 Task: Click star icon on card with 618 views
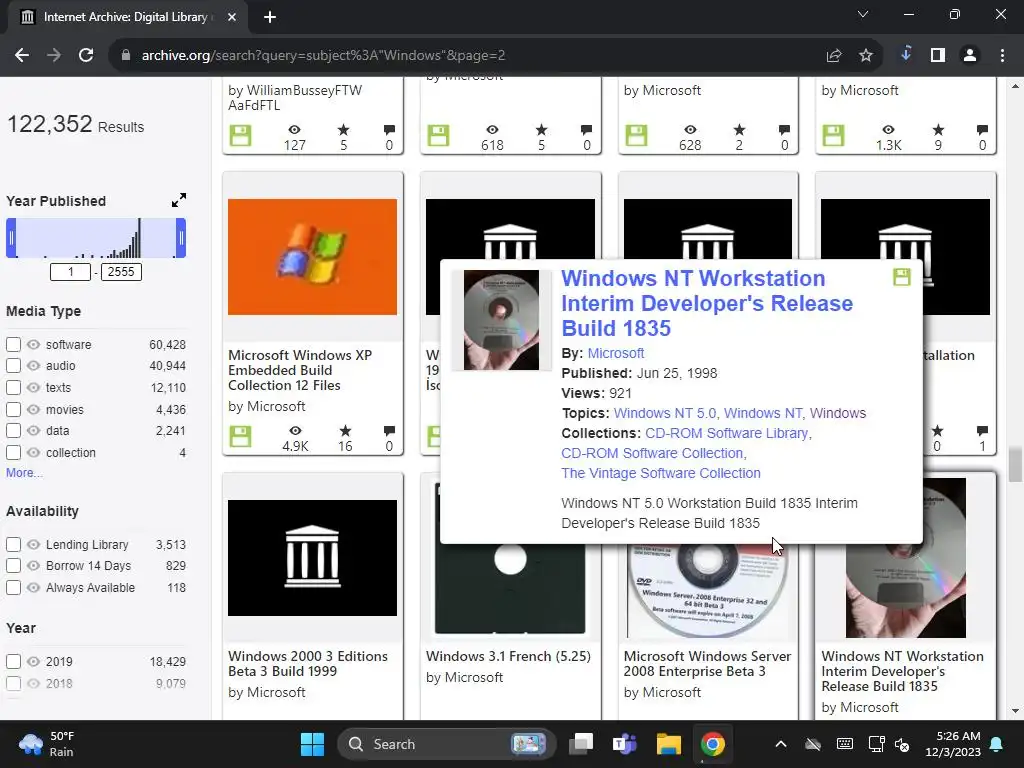541,129
